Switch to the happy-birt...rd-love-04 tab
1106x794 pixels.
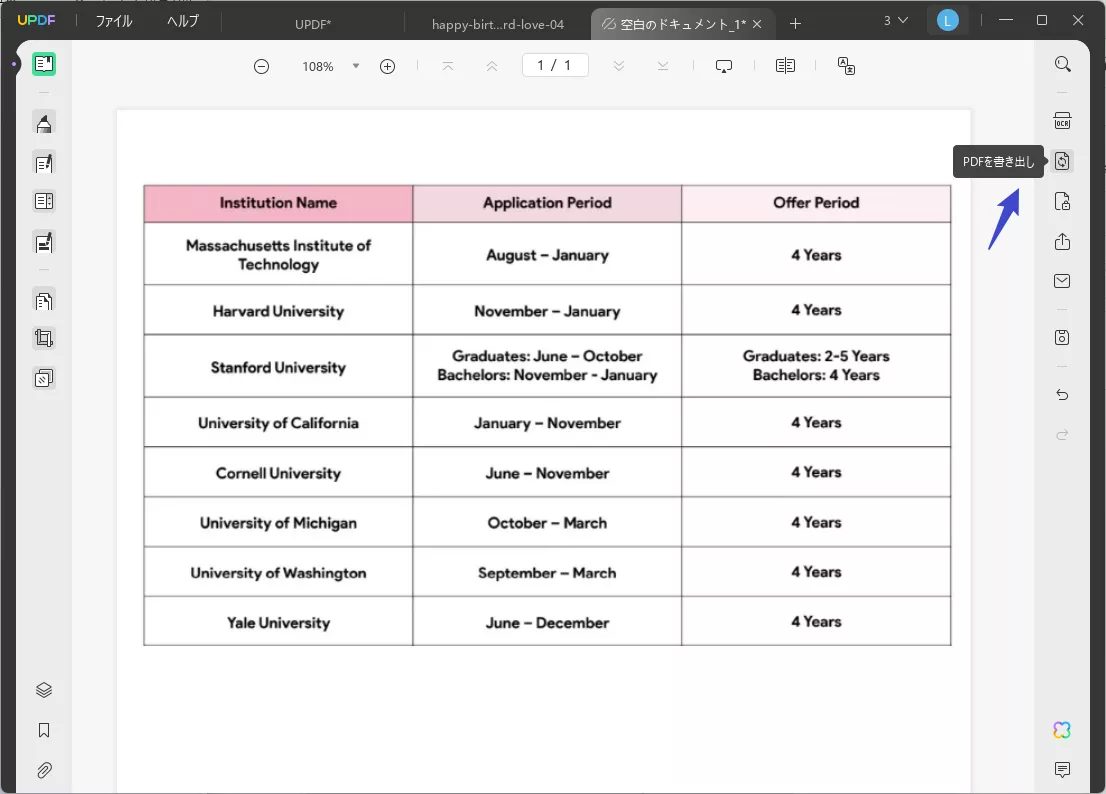tap(498, 24)
